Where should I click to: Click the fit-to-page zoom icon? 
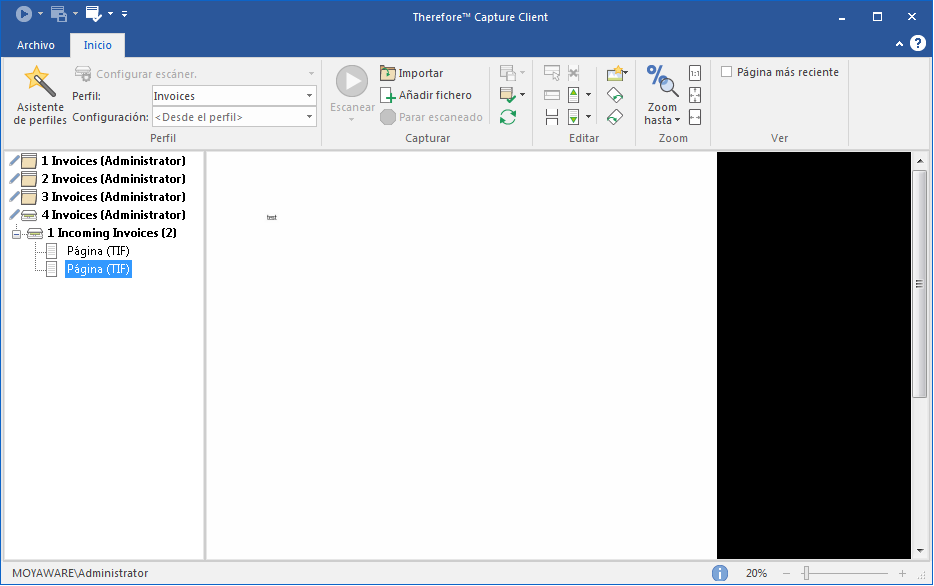695,95
